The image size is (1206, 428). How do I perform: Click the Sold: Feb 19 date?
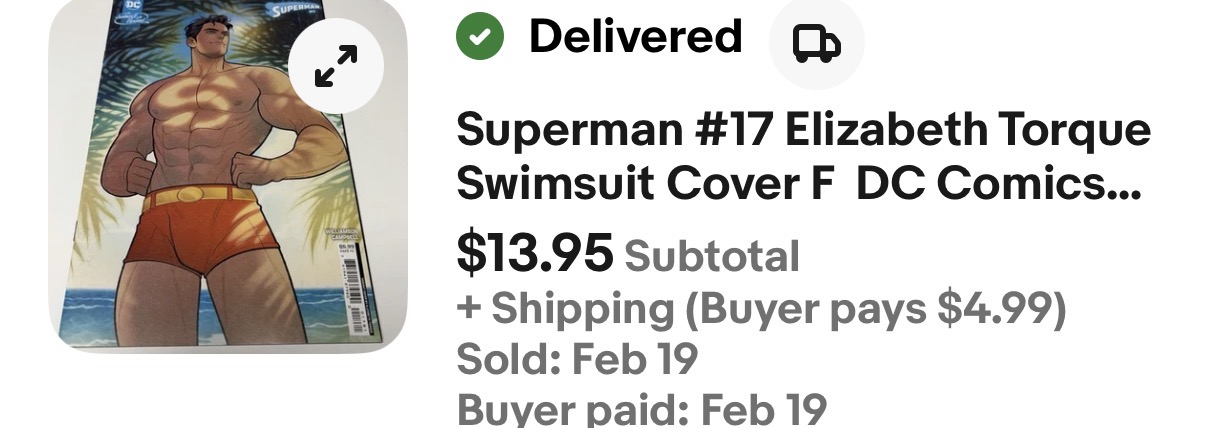577,359
